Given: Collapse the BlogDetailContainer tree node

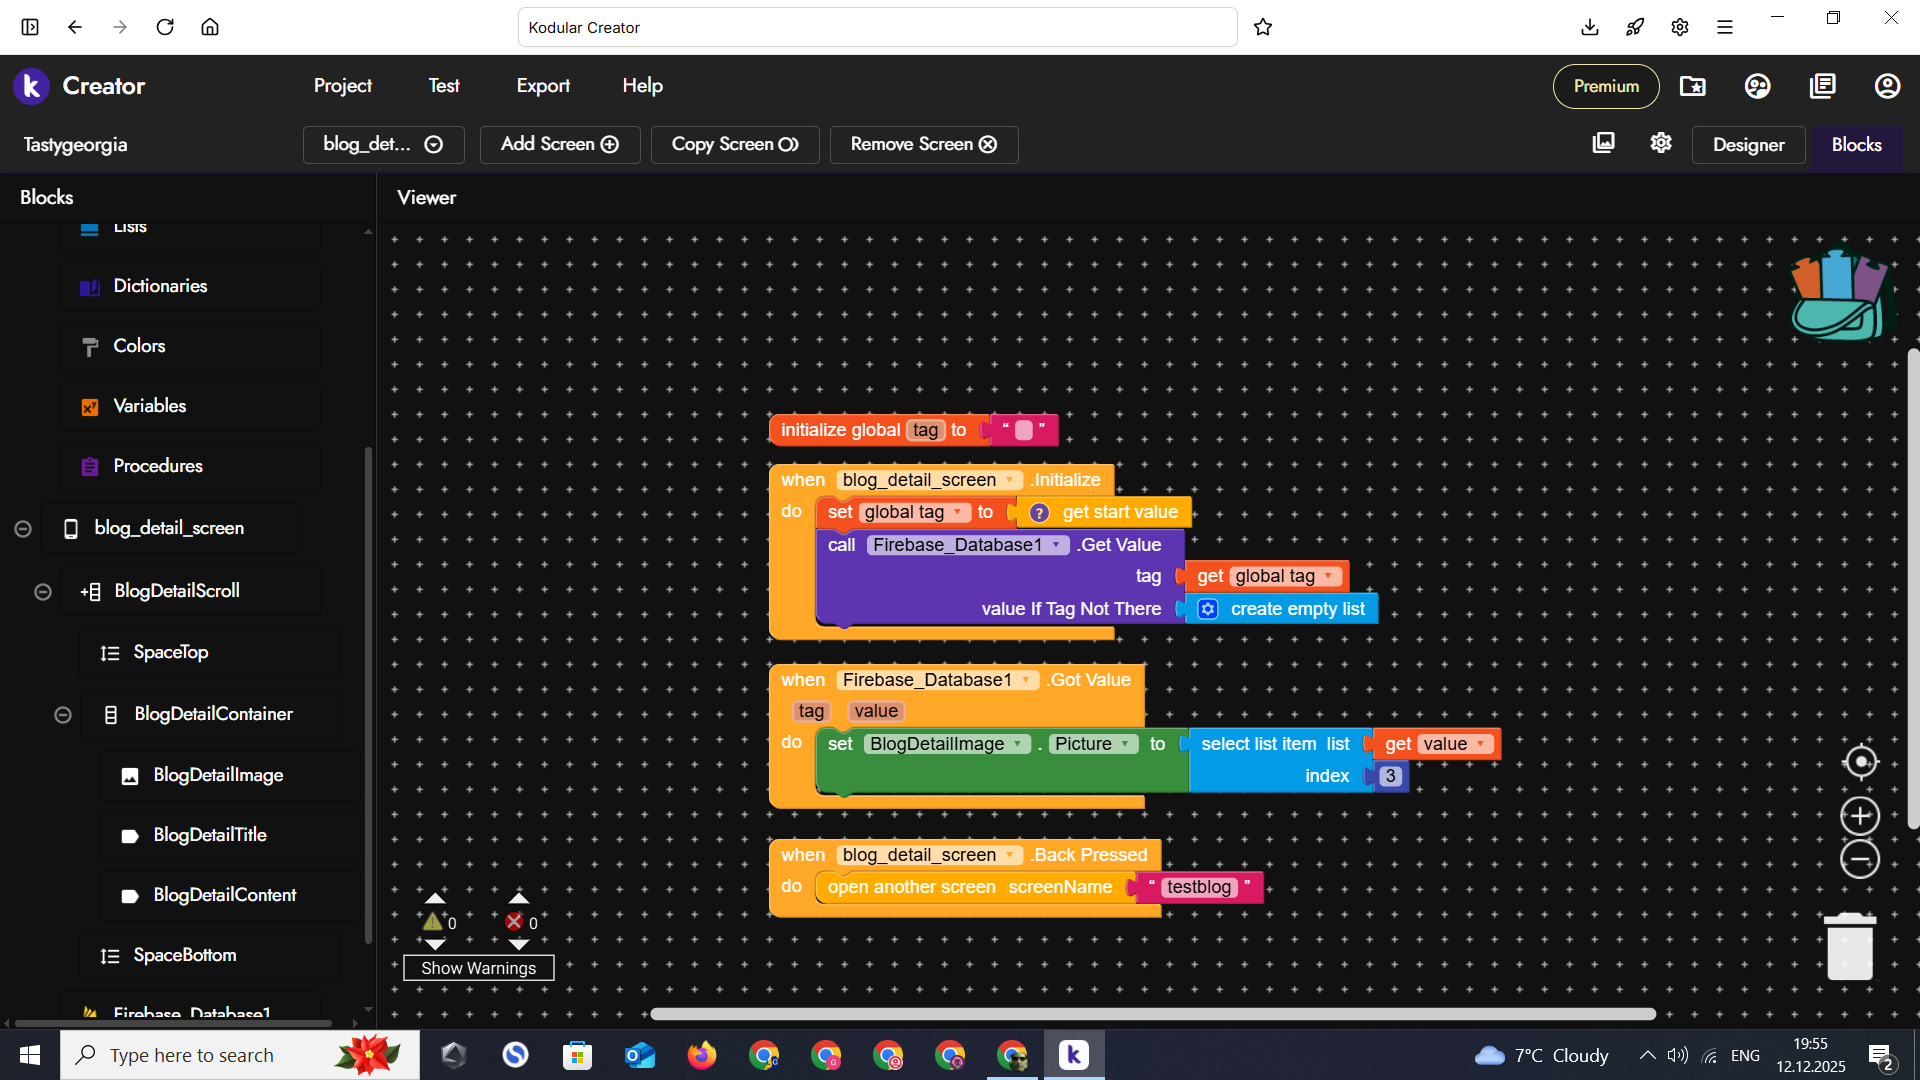Looking at the screenshot, I should [63, 715].
